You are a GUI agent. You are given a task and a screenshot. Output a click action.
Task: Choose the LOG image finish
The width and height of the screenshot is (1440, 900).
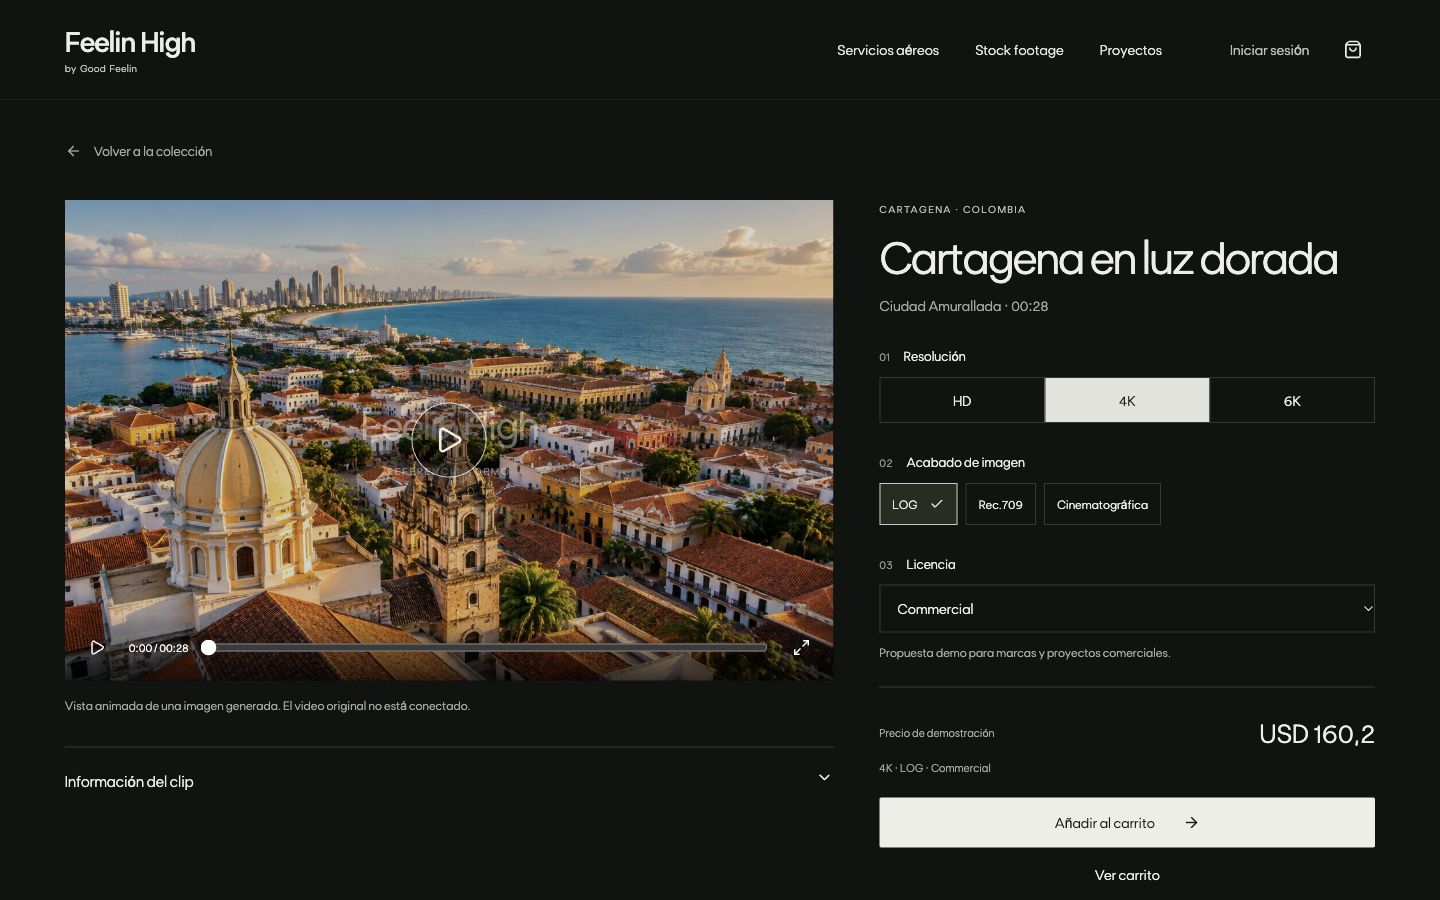click(x=918, y=504)
